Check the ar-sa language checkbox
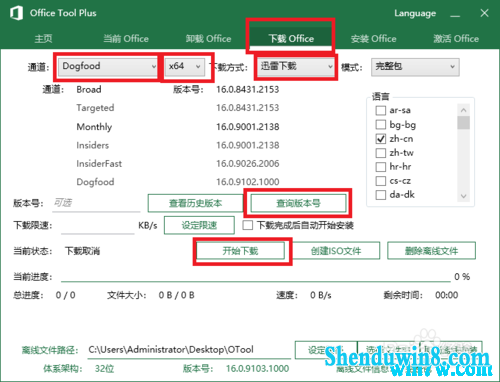The height and width of the screenshot is (382, 500). pyautogui.click(x=381, y=110)
